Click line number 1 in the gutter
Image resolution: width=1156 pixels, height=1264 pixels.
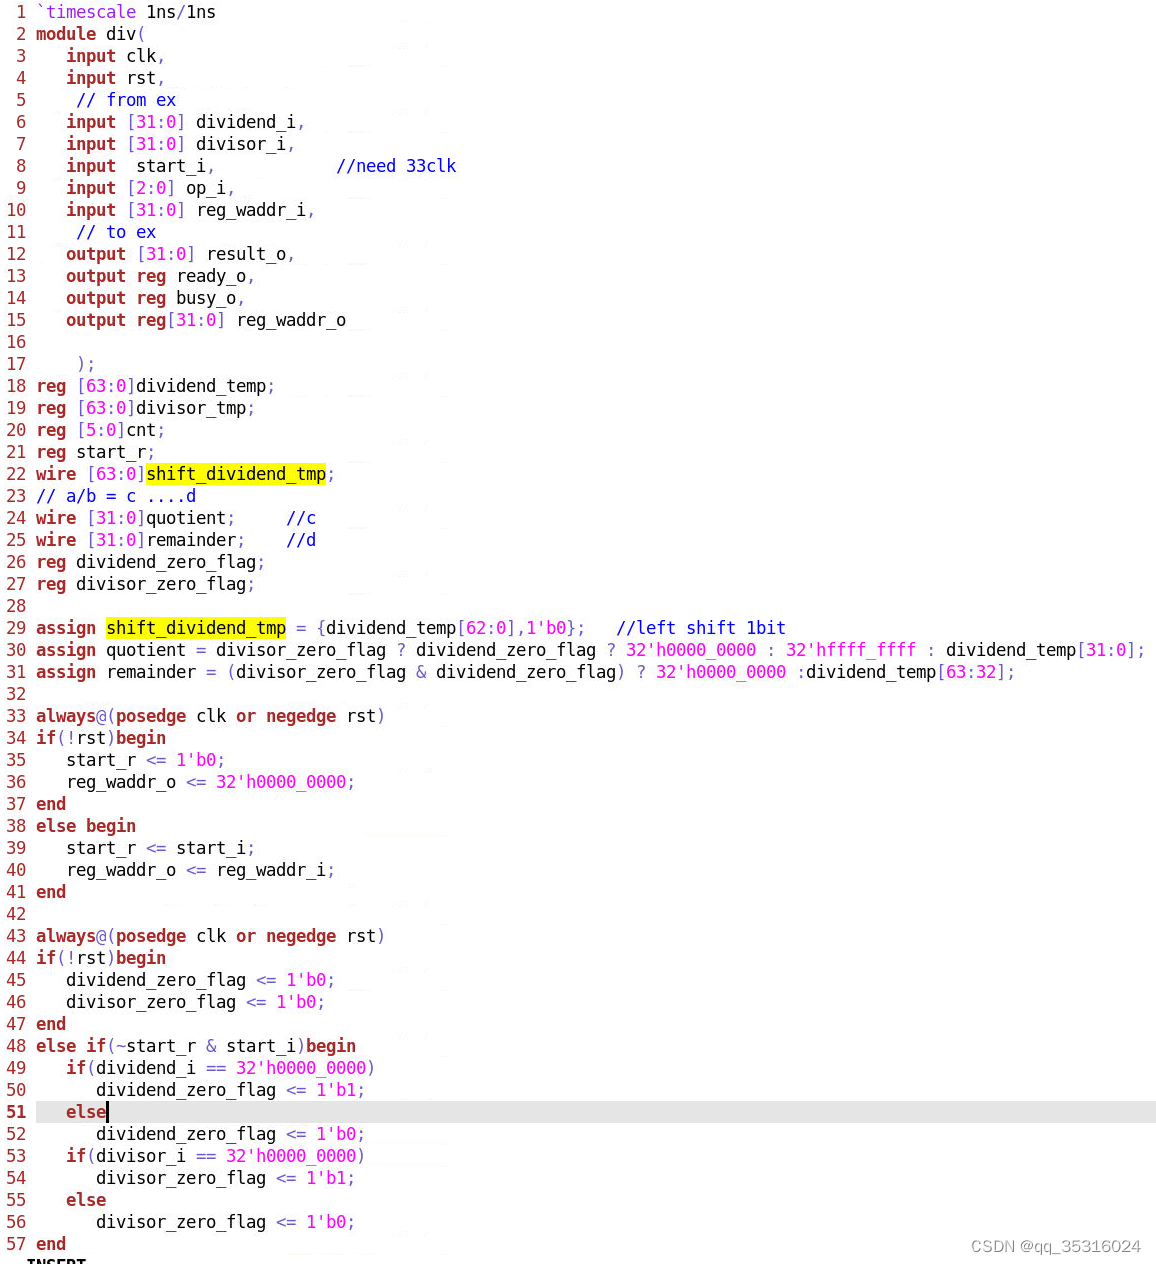[20, 12]
